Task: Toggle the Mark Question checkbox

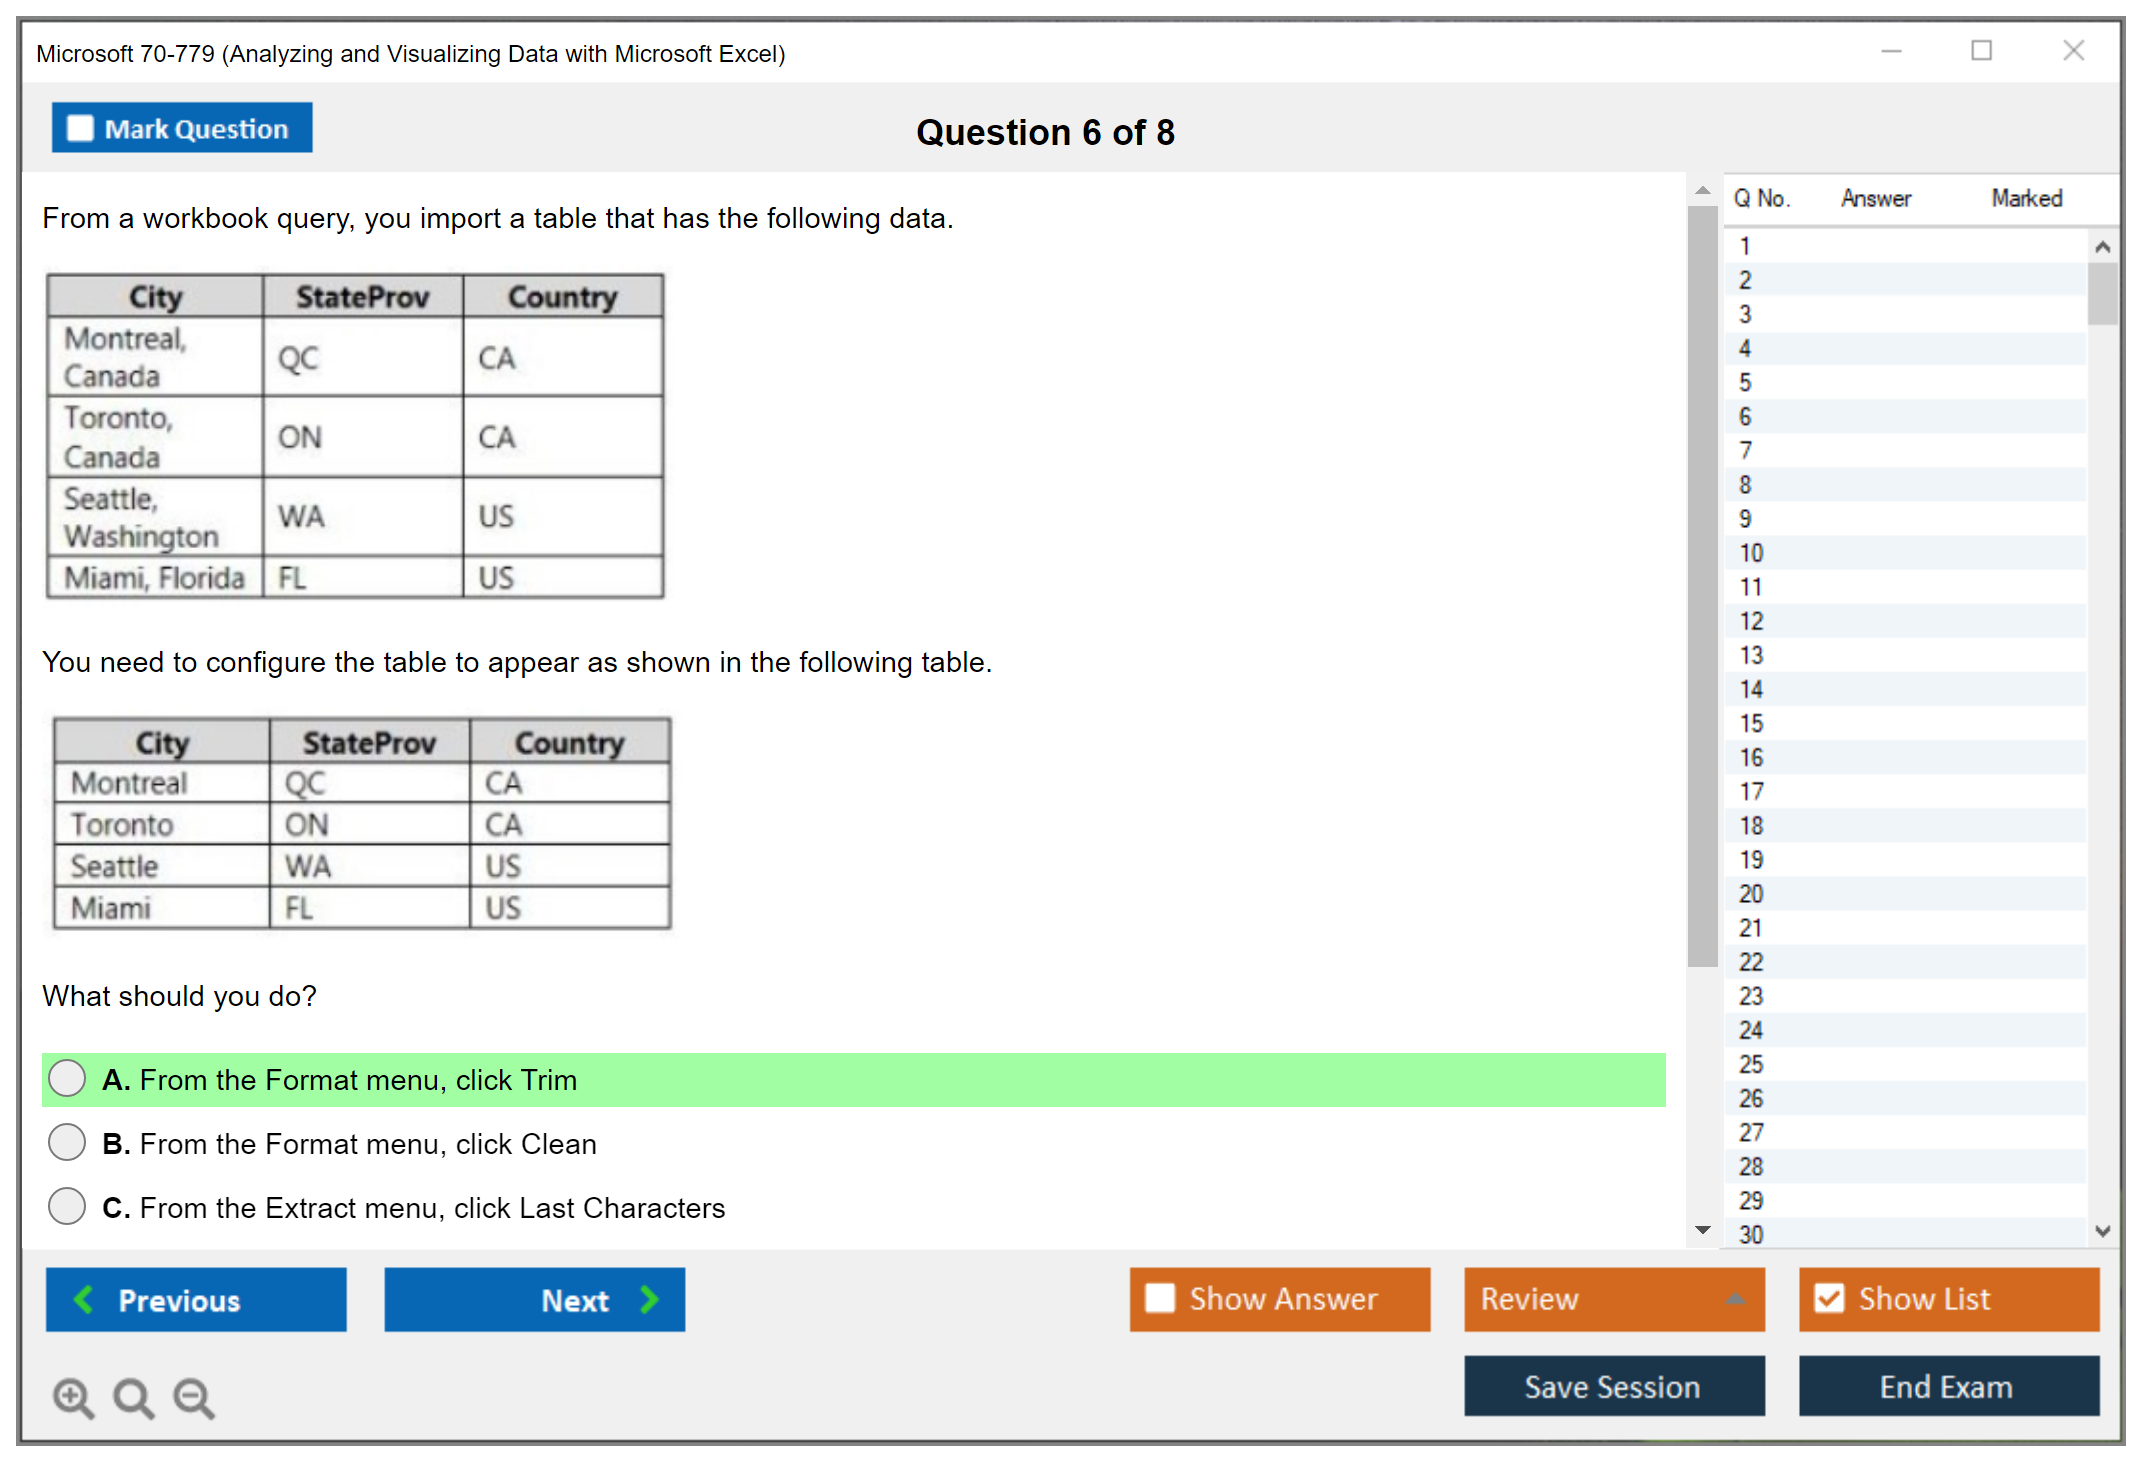Action: pyautogui.click(x=80, y=128)
